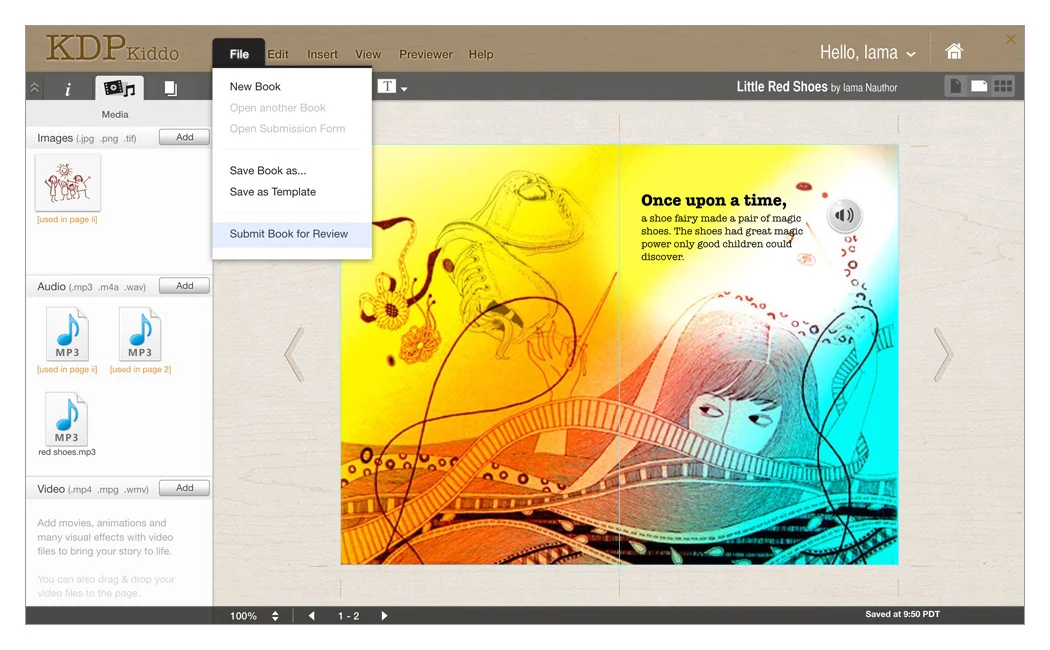This screenshot has width=1050, height=650.
Task: Click the red shoes.mp3 file icon
Action: [67, 419]
